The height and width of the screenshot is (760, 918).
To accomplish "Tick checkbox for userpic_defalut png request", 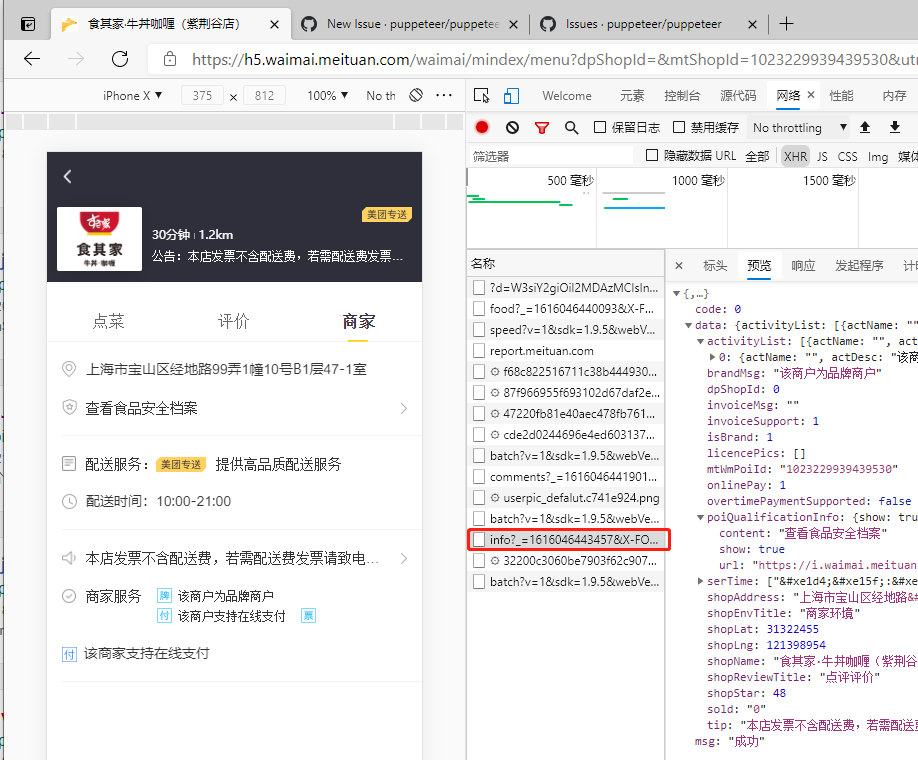I will 479,498.
